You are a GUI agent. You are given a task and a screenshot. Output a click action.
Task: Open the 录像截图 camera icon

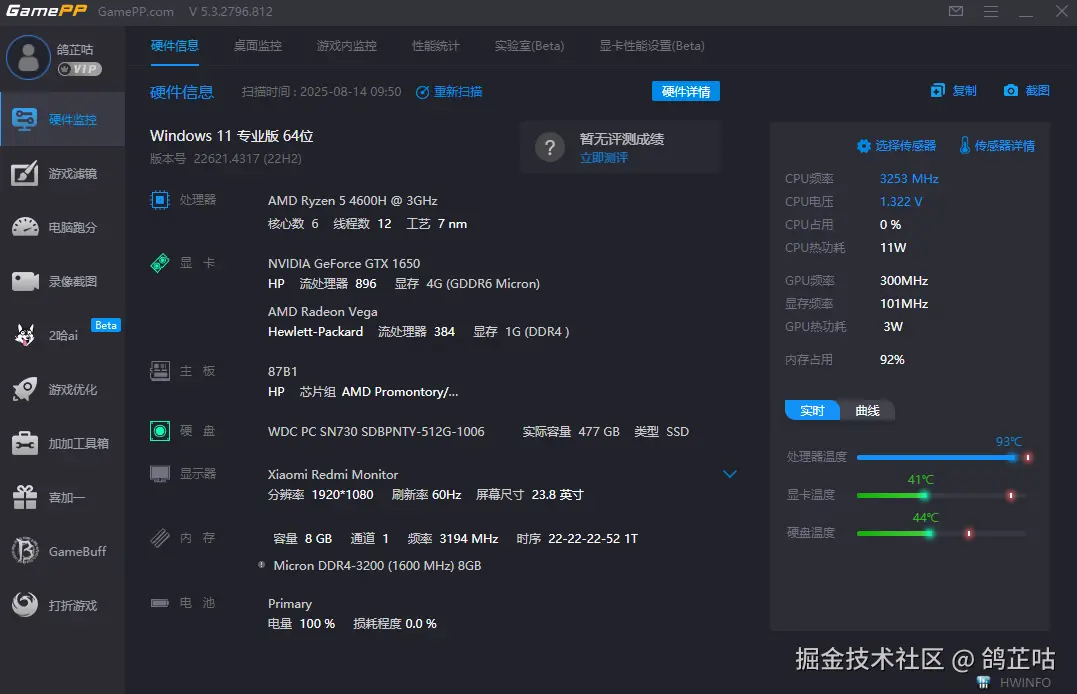[x=25, y=281]
